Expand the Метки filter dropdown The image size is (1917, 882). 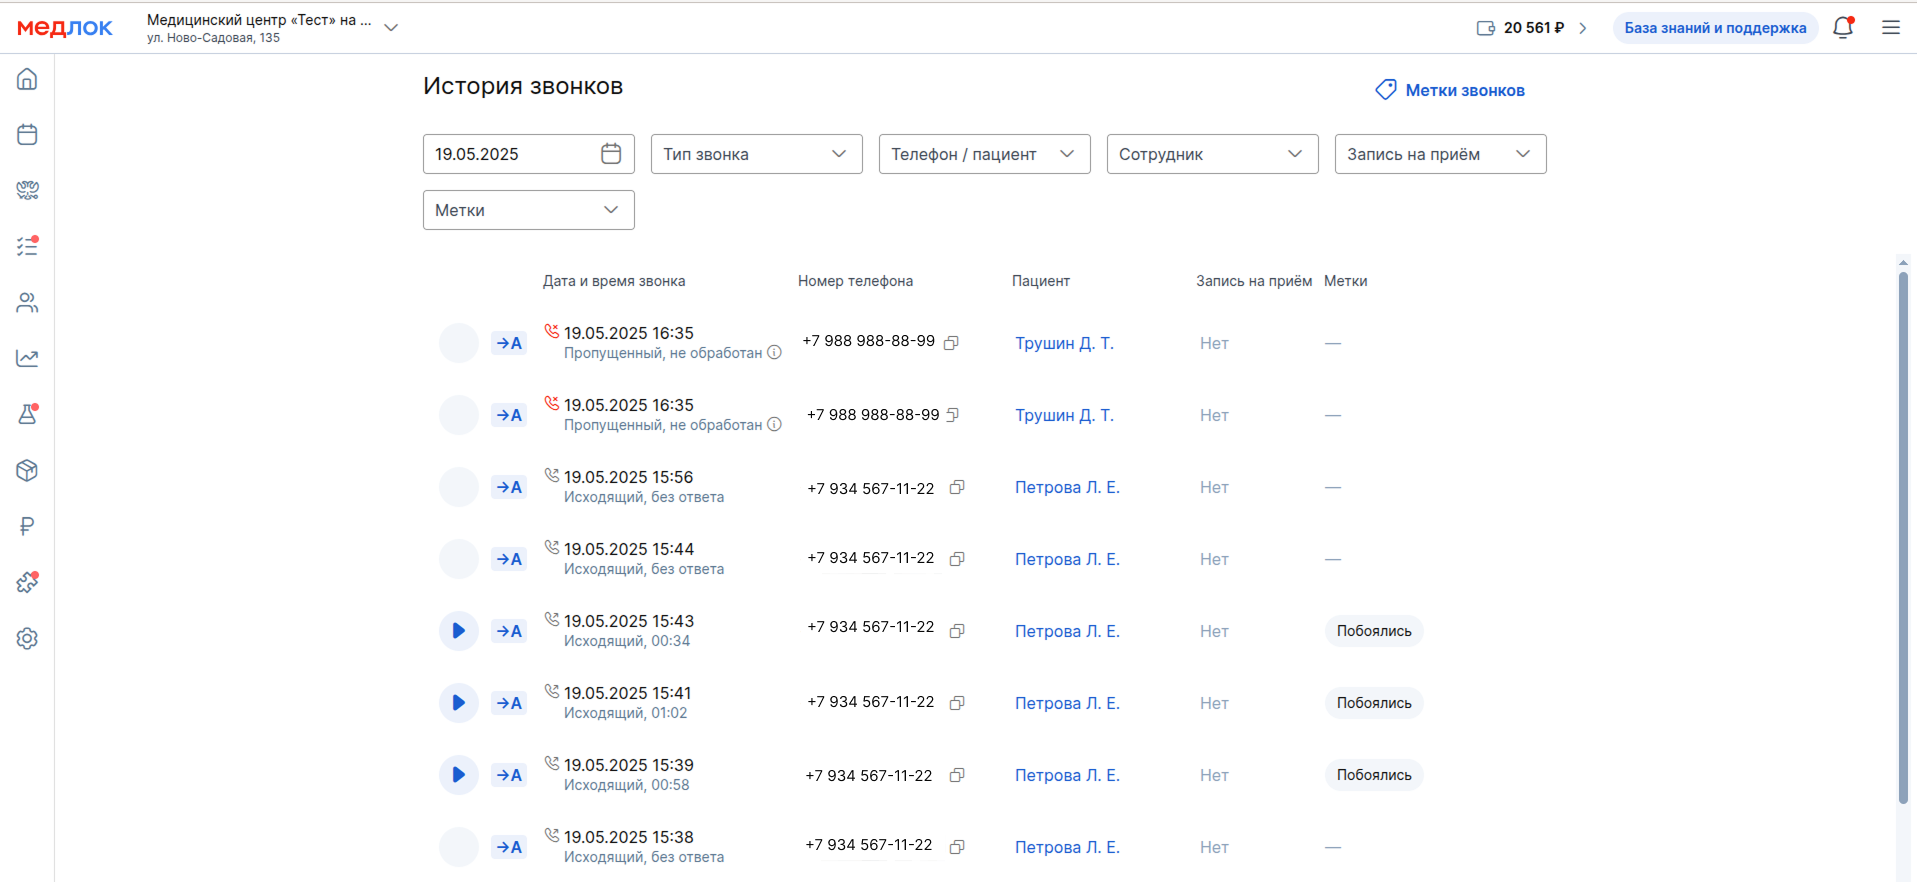coord(529,210)
